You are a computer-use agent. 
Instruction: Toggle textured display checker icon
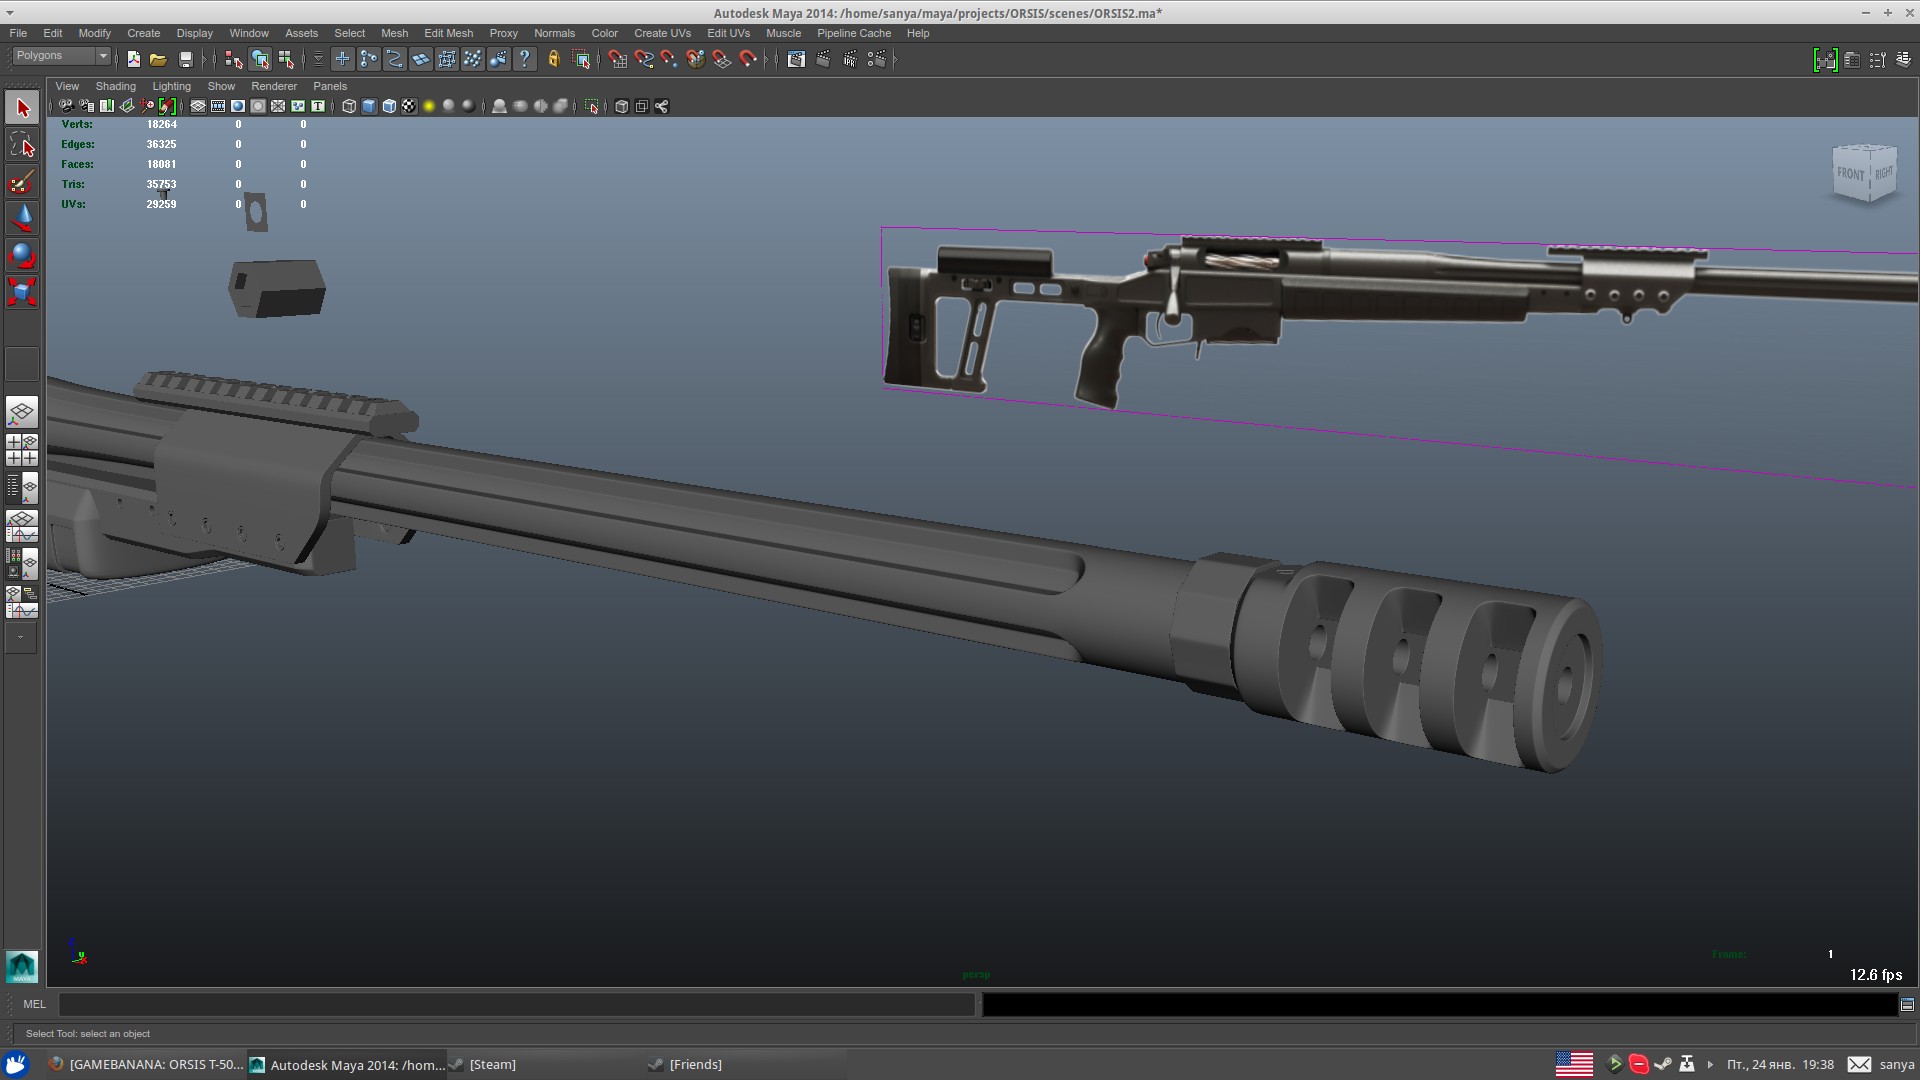(409, 106)
